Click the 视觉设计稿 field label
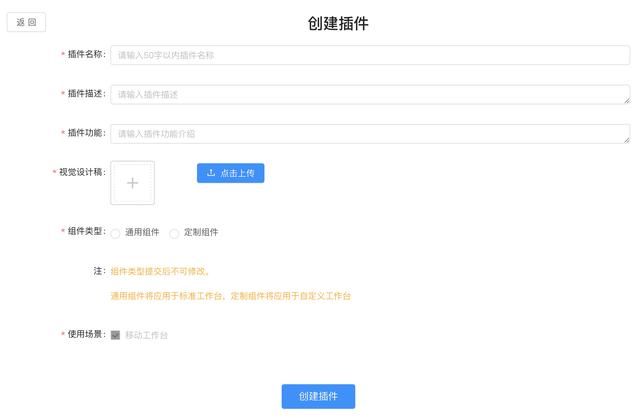The image size is (640, 418). 82,172
